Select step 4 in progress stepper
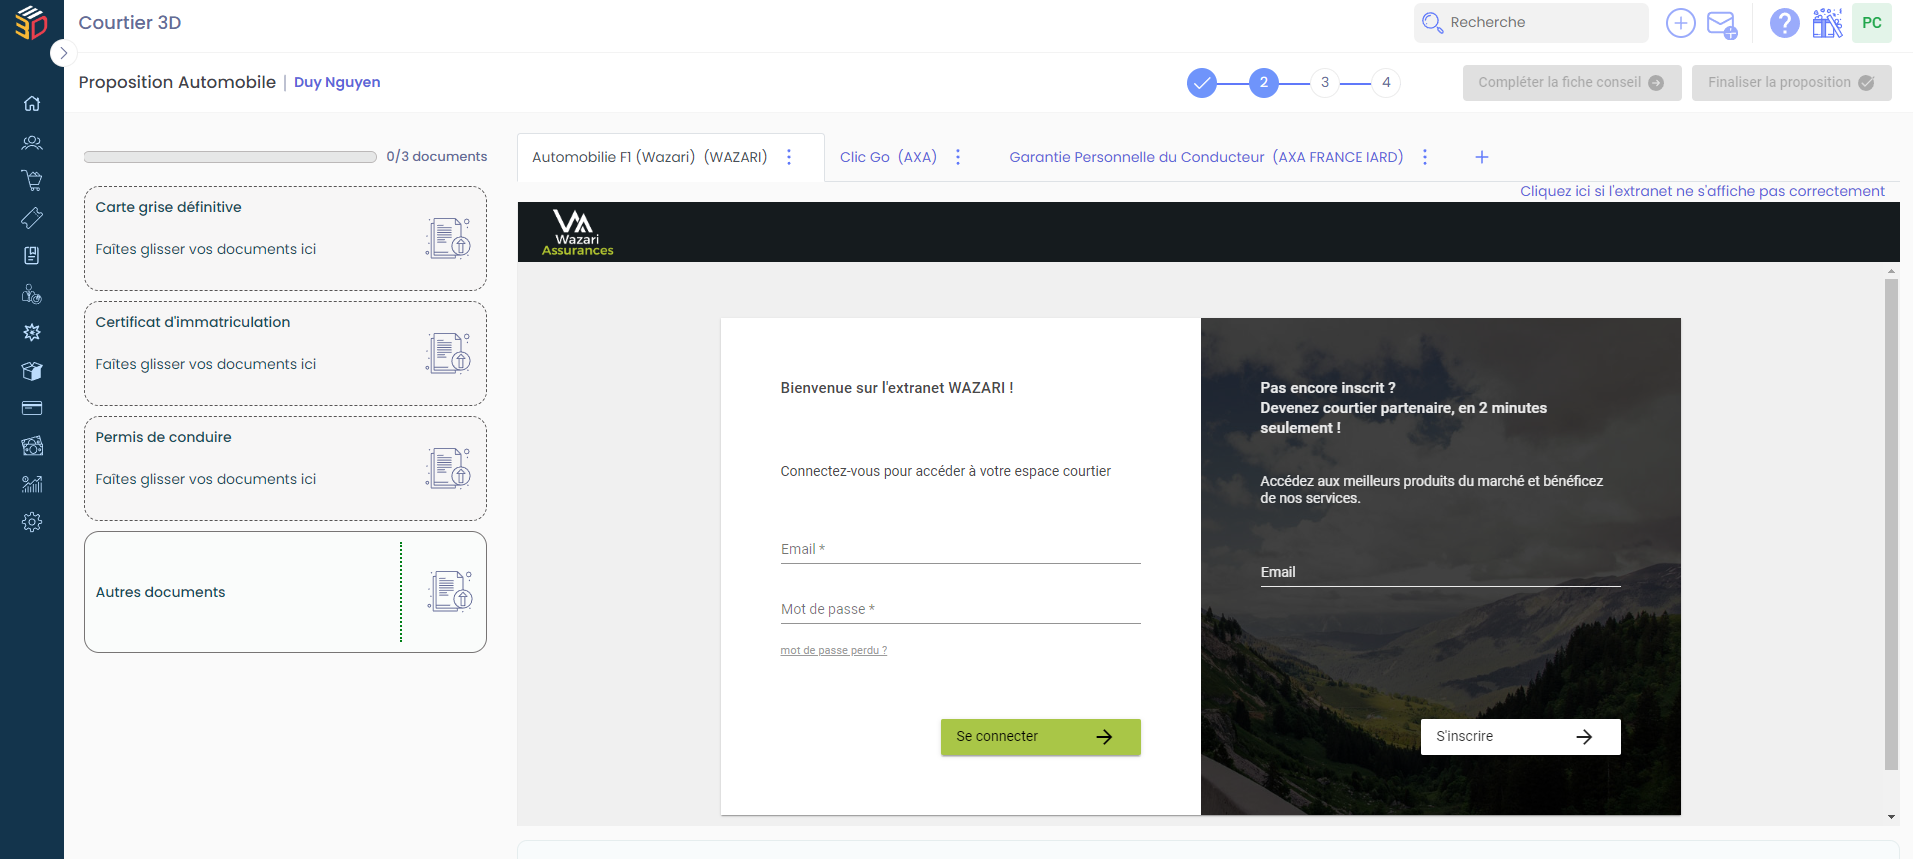 coord(1386,83)
